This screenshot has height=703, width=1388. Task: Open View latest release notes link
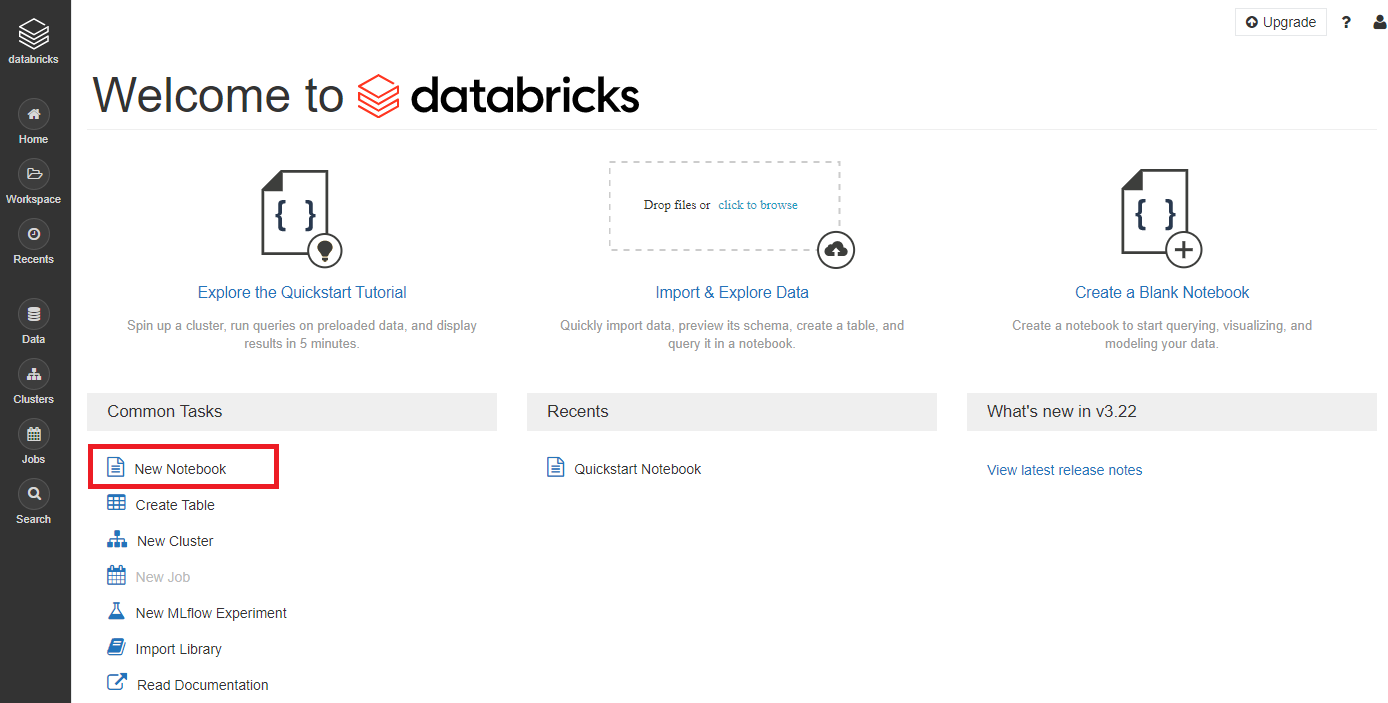[x=1064, y=470]
